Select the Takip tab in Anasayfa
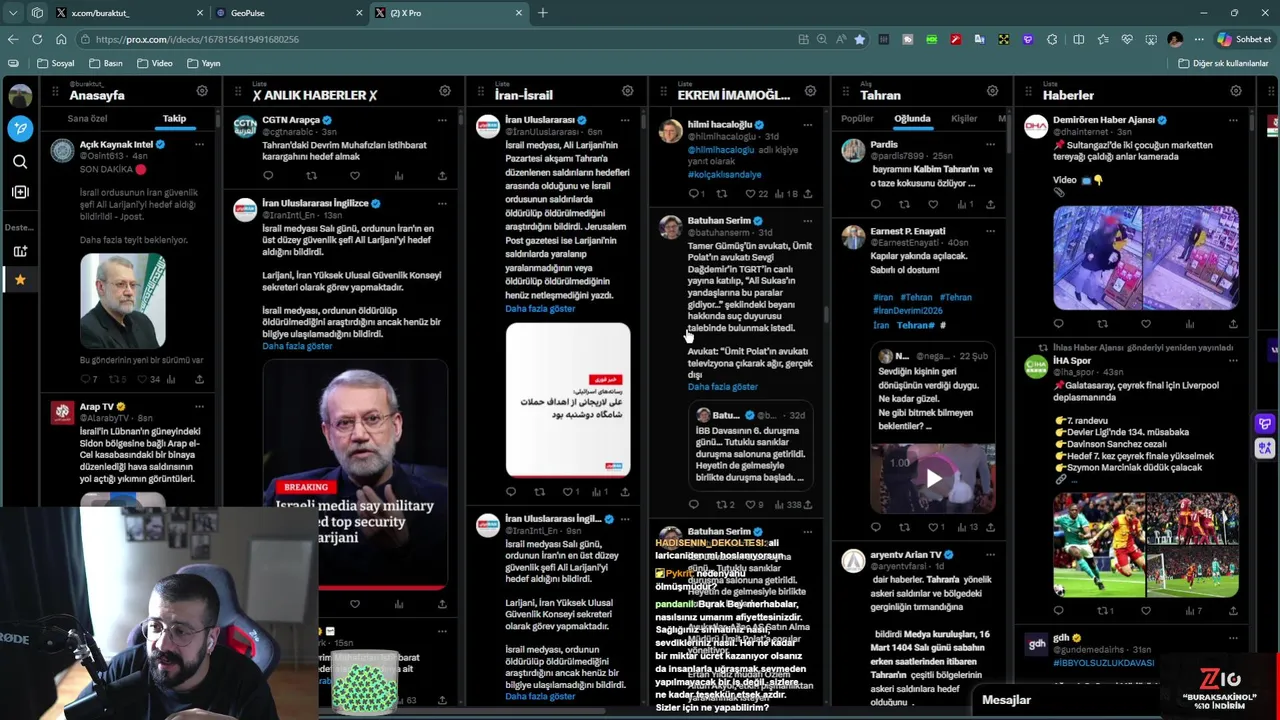The width and height of the screenshot is (1280, 720). pos(174,118)
